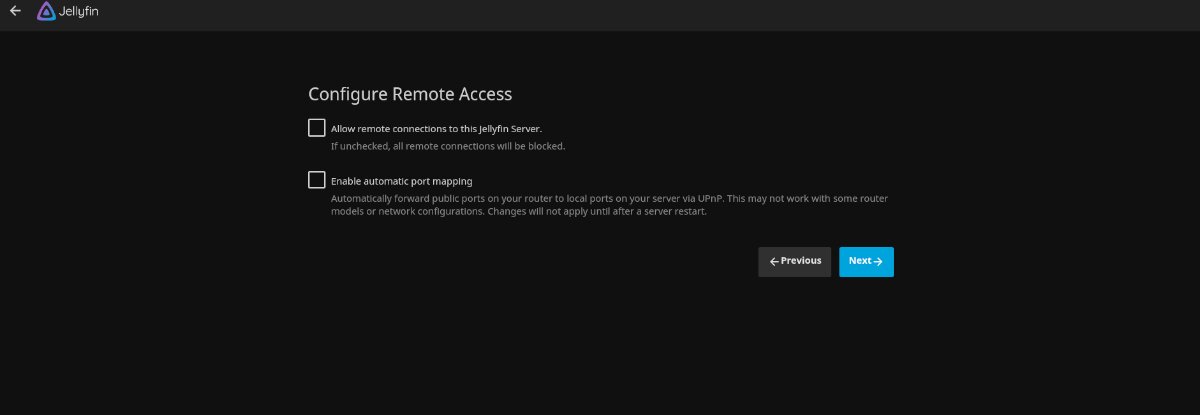Click the Jellyfin triangle logo
Image resolution: width=1200 pixels, height=415 pixels.
point(46,12)
